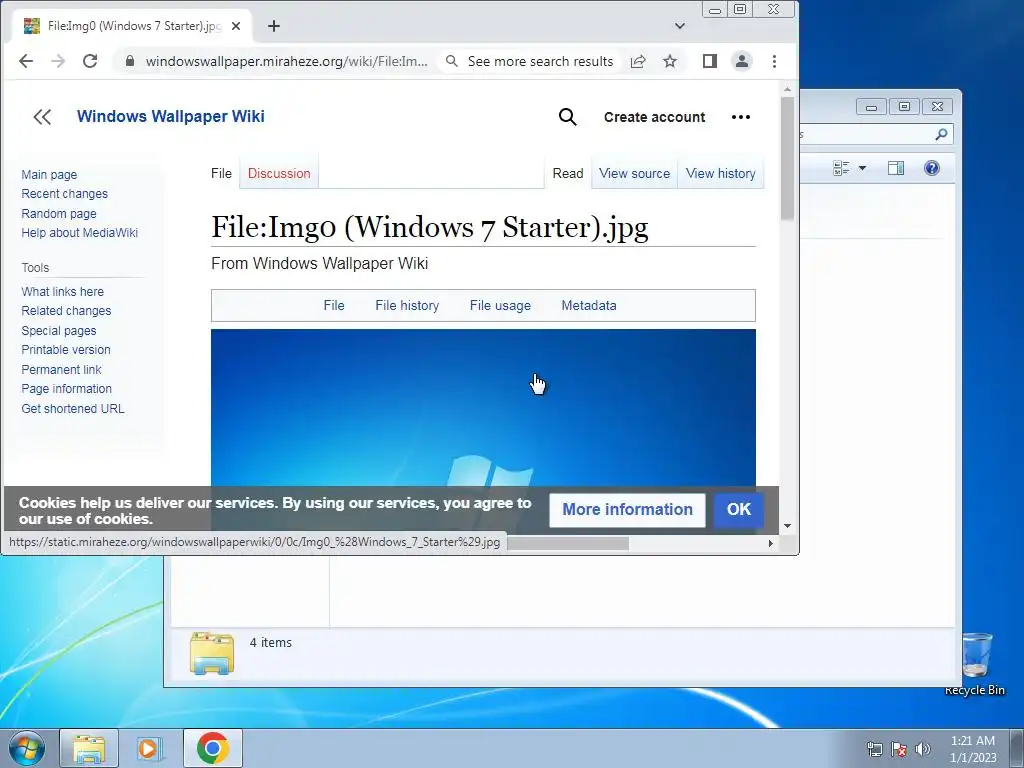The height and width of the screenshot is (768, 1024).
Task: Change view icon in Explorer window
Action: (x=841, y=168)
